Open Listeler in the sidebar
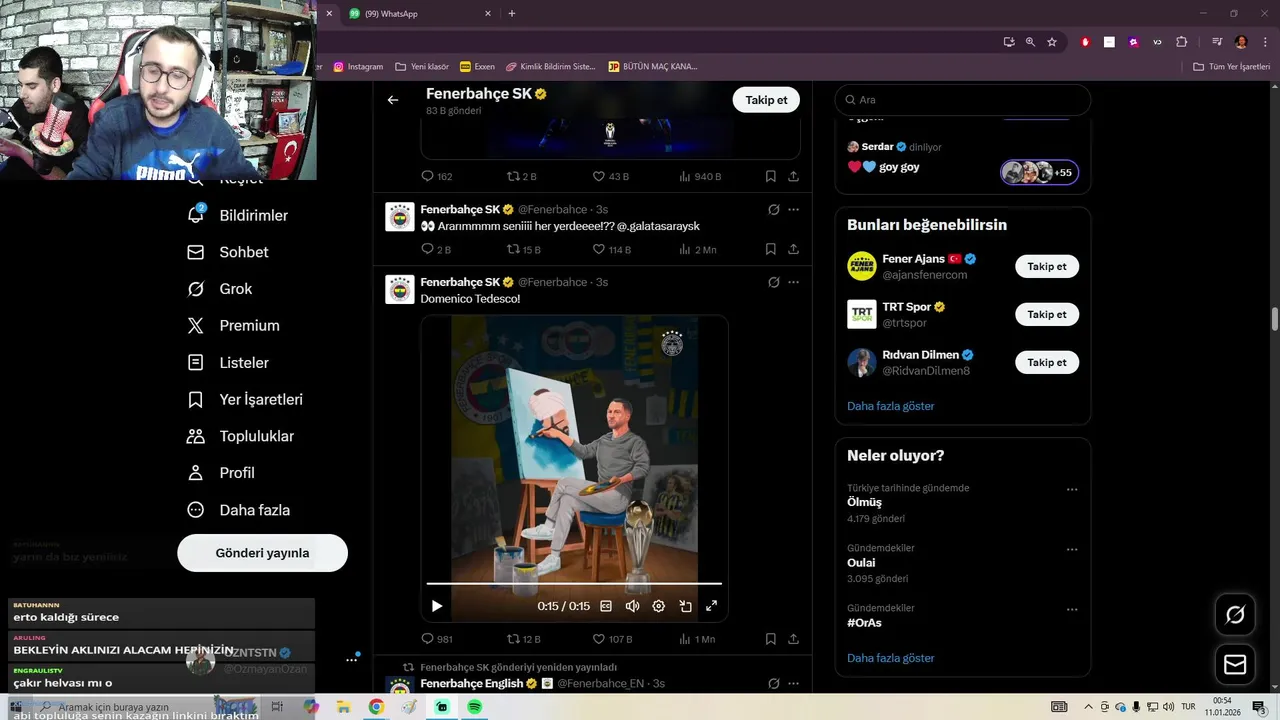 tap(228, 362)
